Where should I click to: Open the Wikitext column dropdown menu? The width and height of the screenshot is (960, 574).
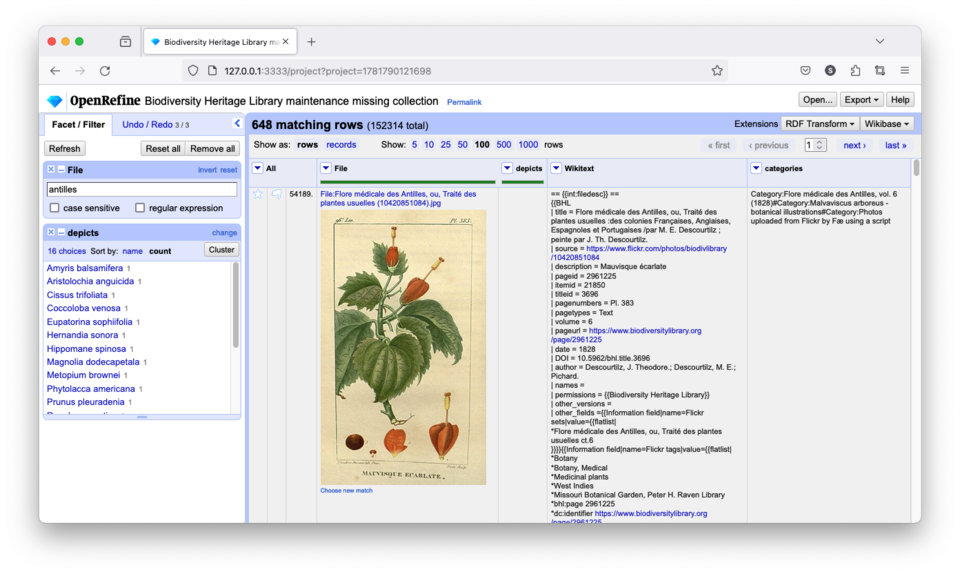(556, 168)
